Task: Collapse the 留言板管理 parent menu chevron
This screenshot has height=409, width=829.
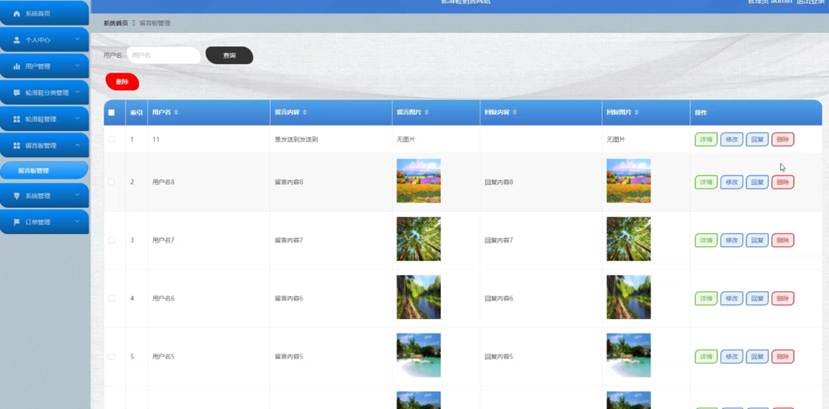Action: pos(78,145)
